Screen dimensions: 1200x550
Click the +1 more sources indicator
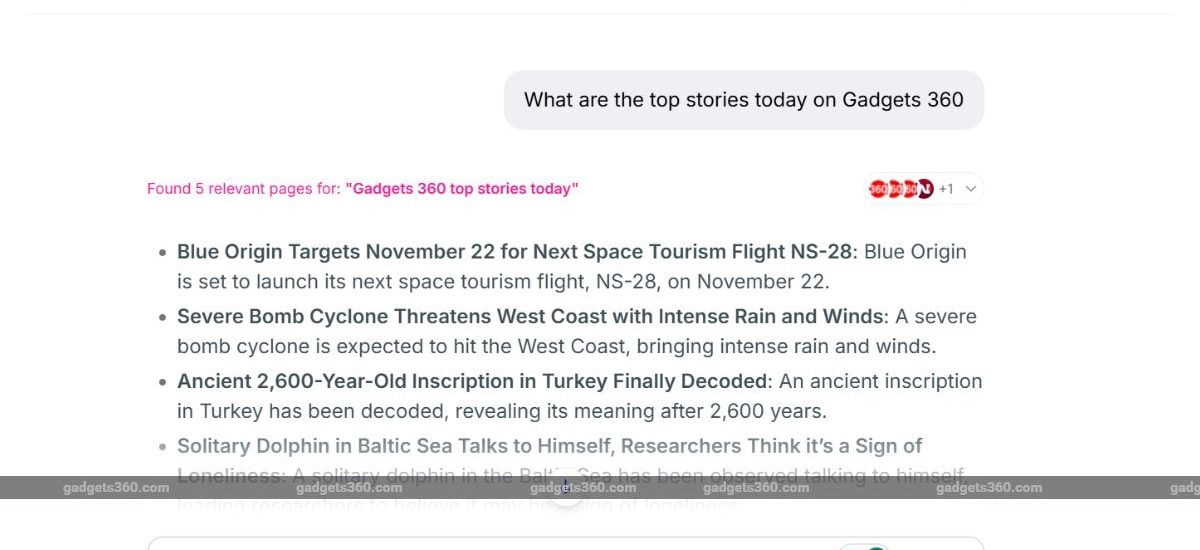(x=946, y=189)
